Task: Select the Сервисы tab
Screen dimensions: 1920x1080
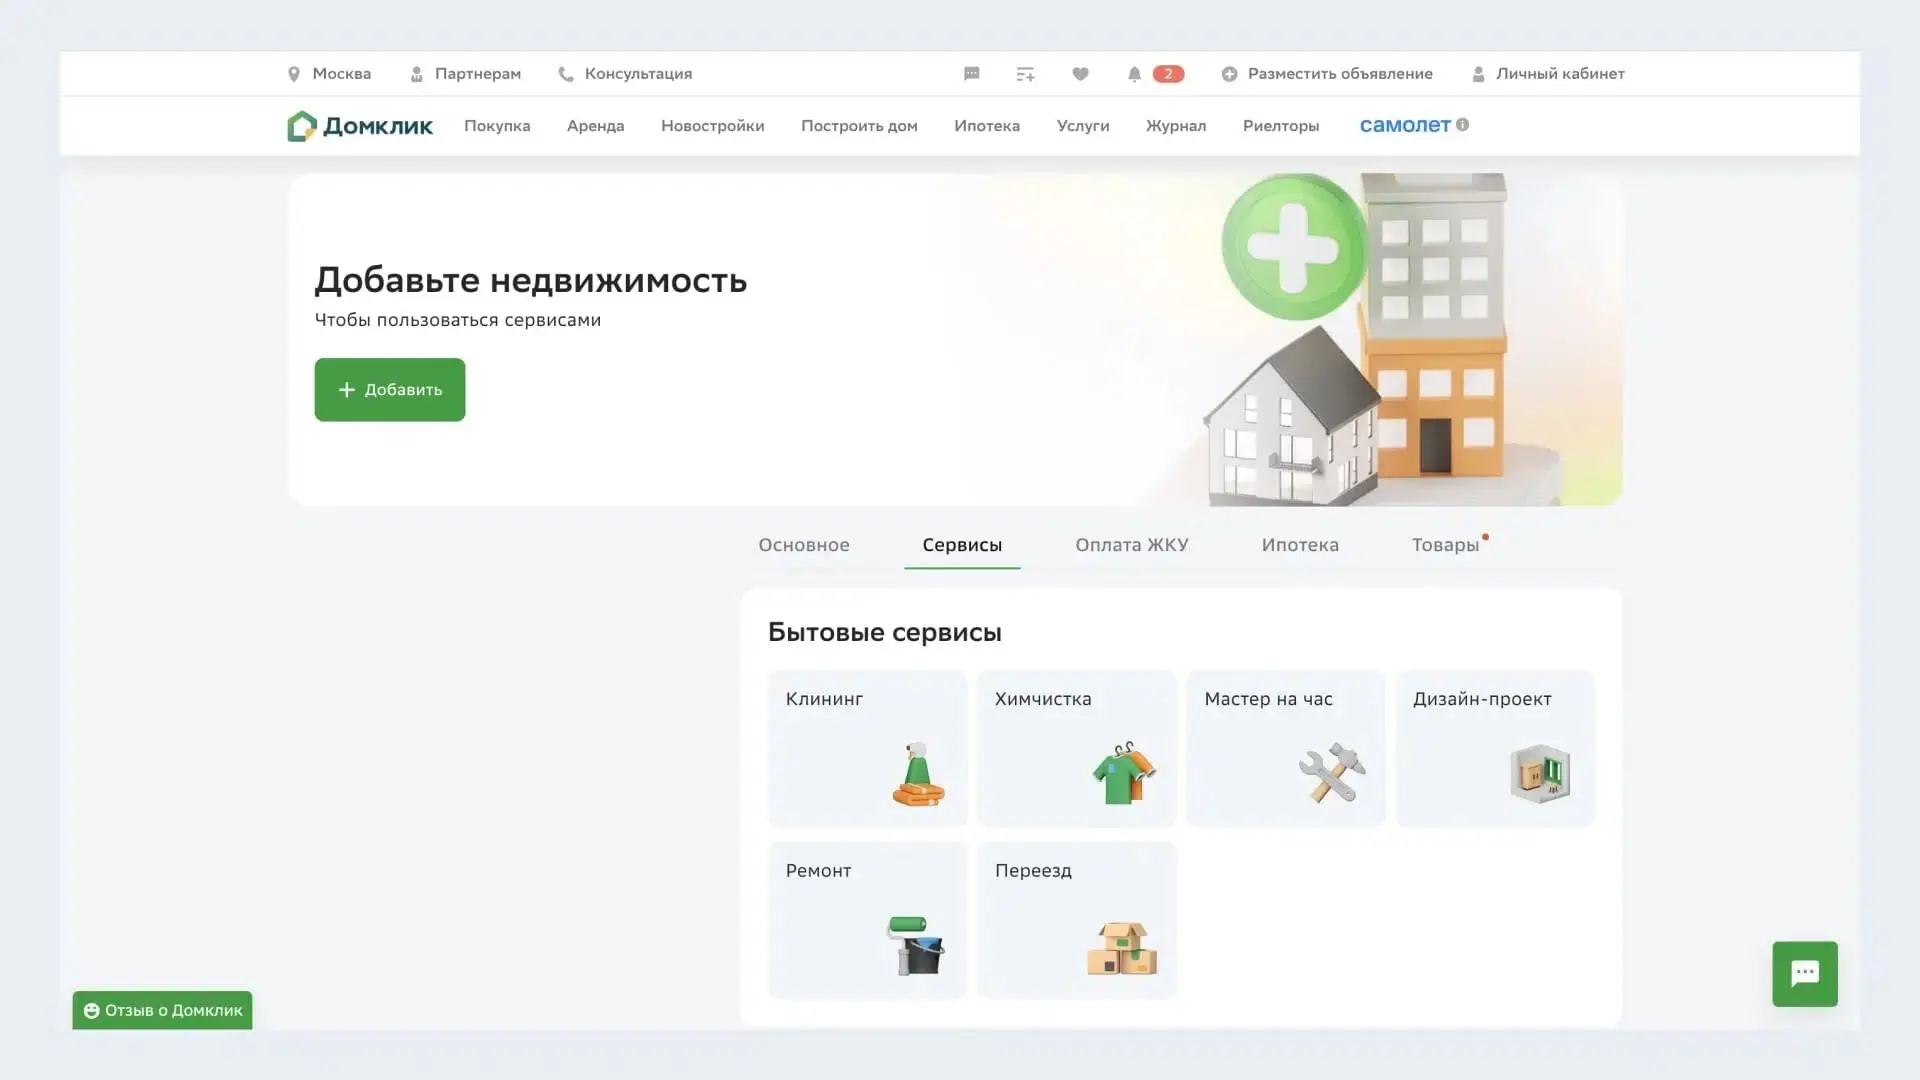Action: (962, 545)
